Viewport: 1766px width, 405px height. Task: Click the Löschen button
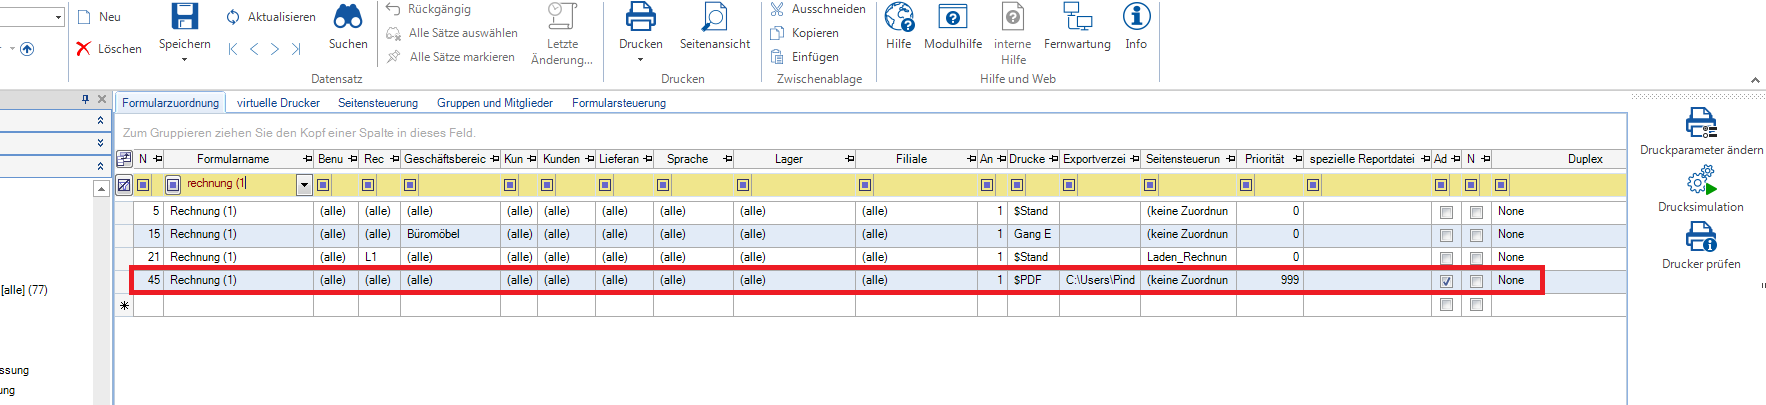coord(109,49)
